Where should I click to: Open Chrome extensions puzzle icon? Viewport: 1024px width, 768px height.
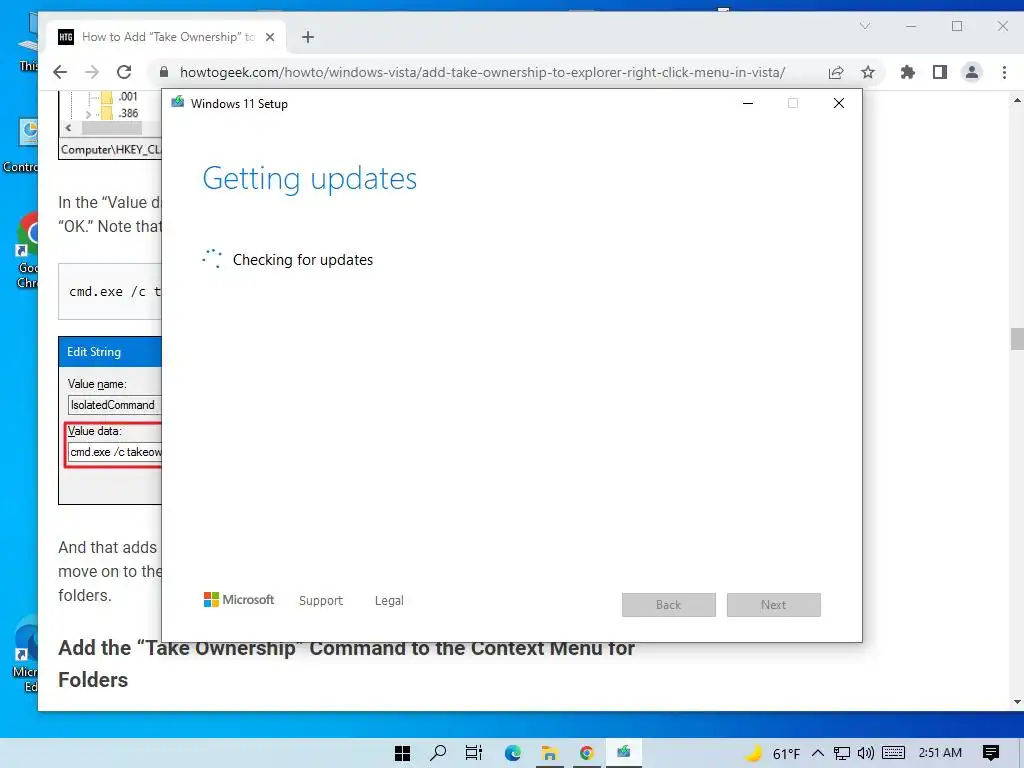pyautogui.click(x=908, y=72)
